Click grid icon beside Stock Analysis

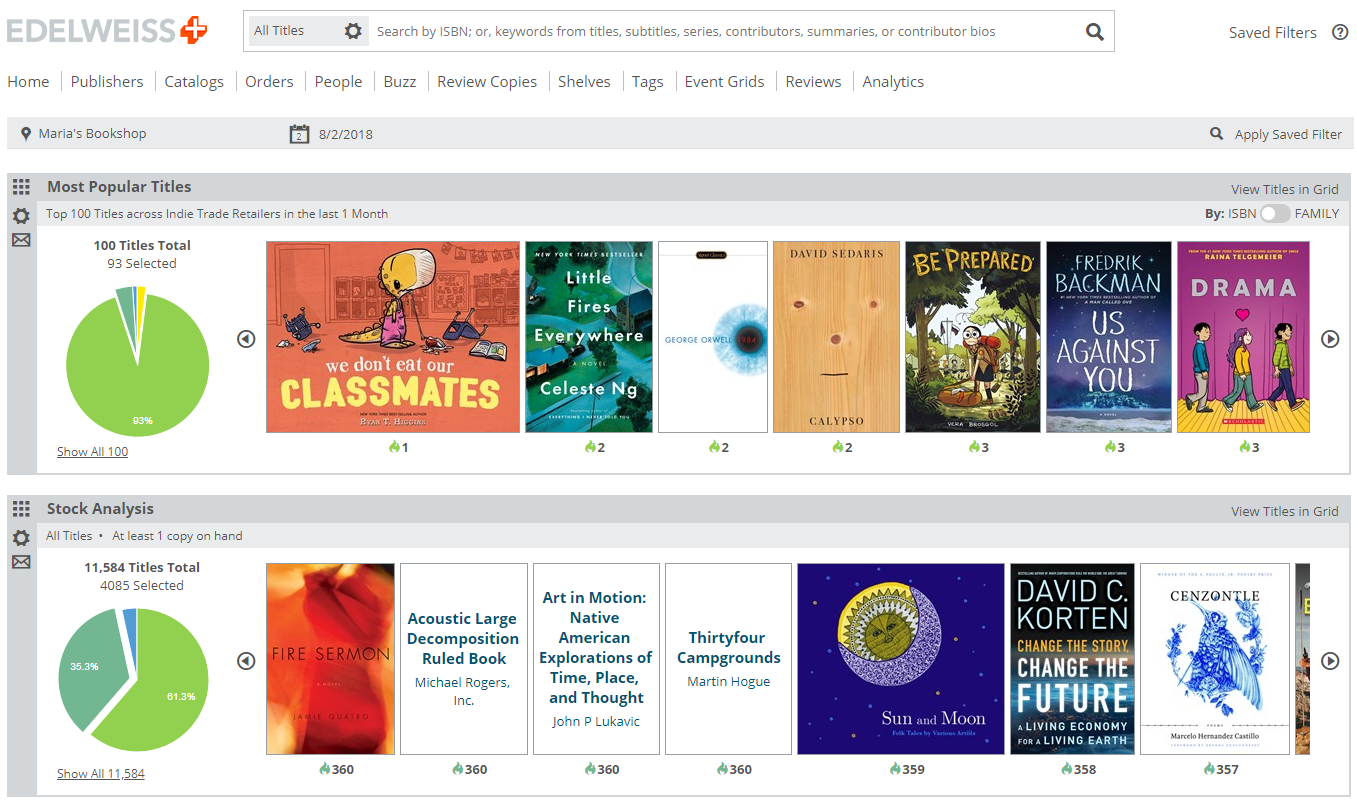point(21,509)
